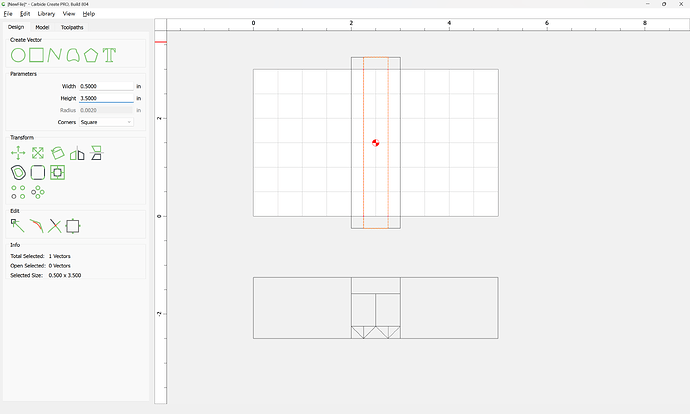Click the Mirror transform icon
This screenshot has width=690, height=414.
[x=77, y=153]
